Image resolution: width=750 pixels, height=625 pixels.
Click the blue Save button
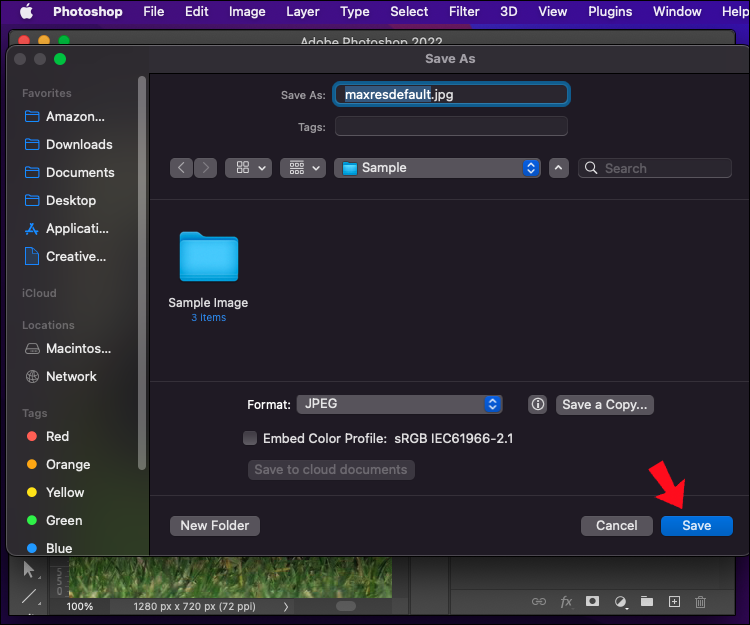click(696, 526)
